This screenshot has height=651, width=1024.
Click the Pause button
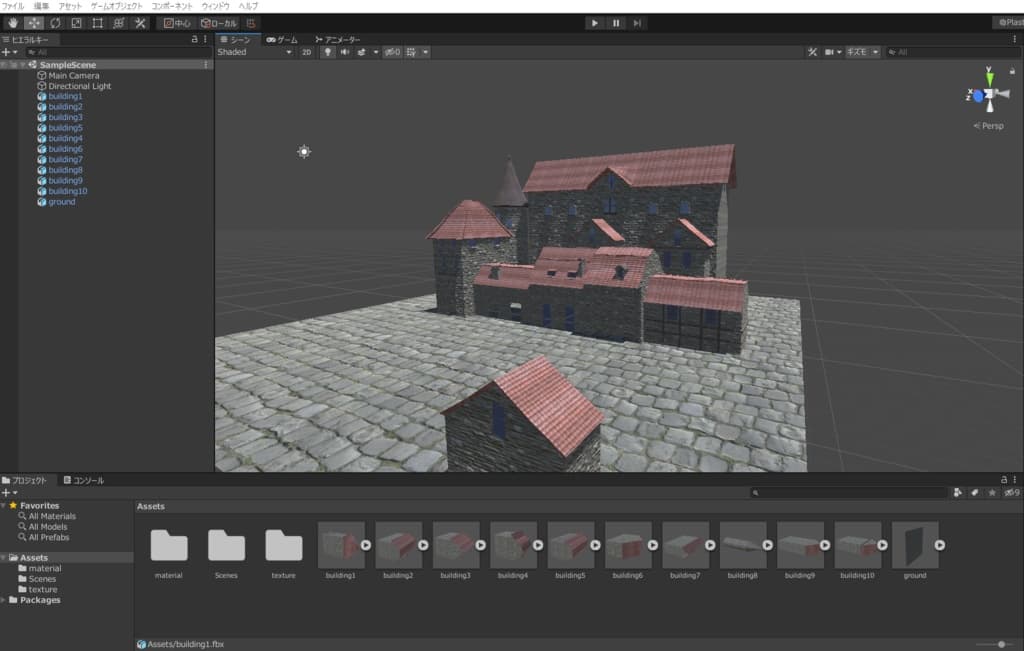[616, 23]
